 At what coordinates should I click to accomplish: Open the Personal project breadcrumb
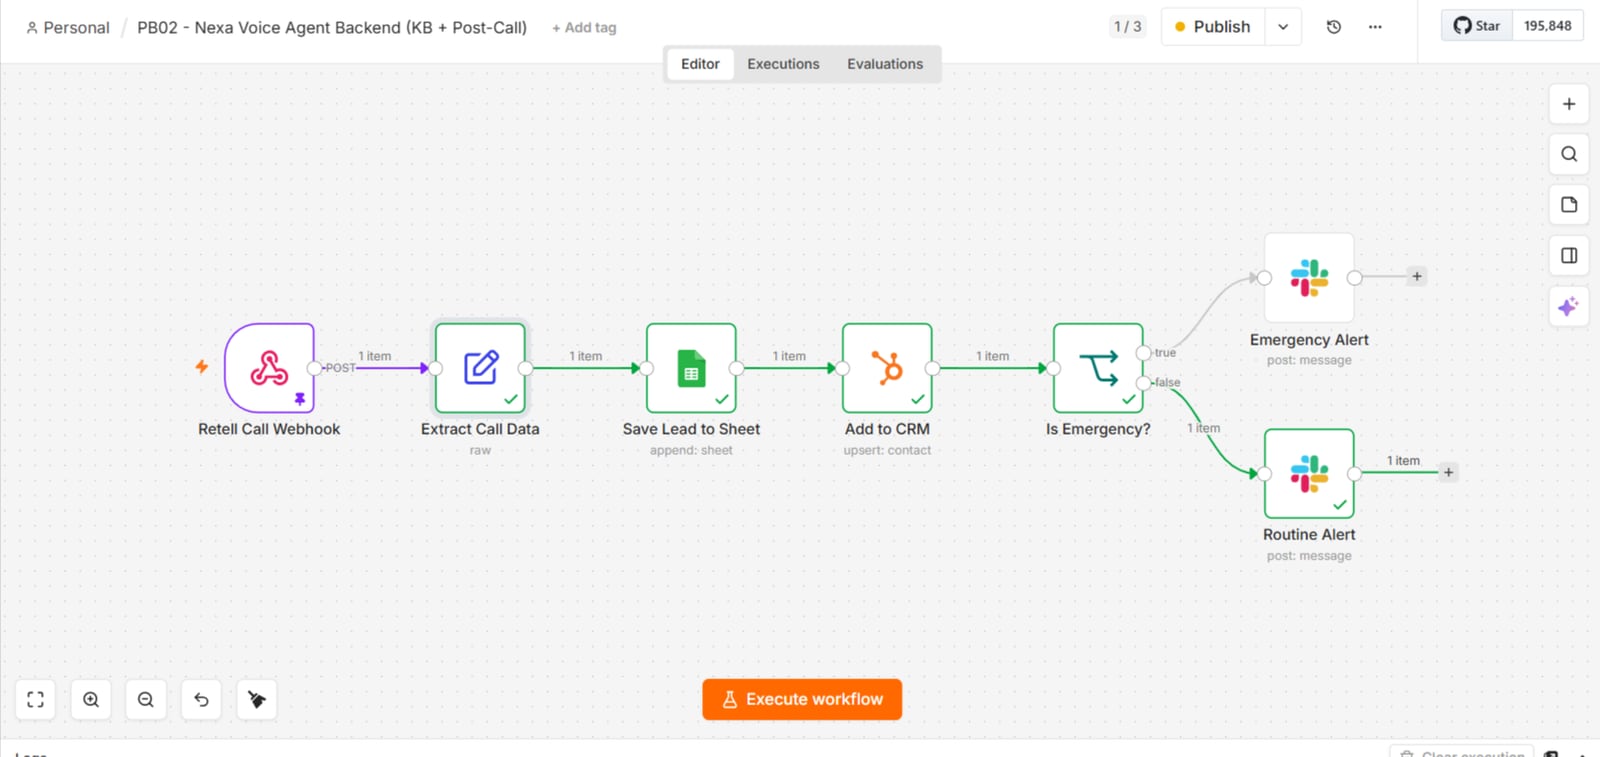[x=68, y=28]
